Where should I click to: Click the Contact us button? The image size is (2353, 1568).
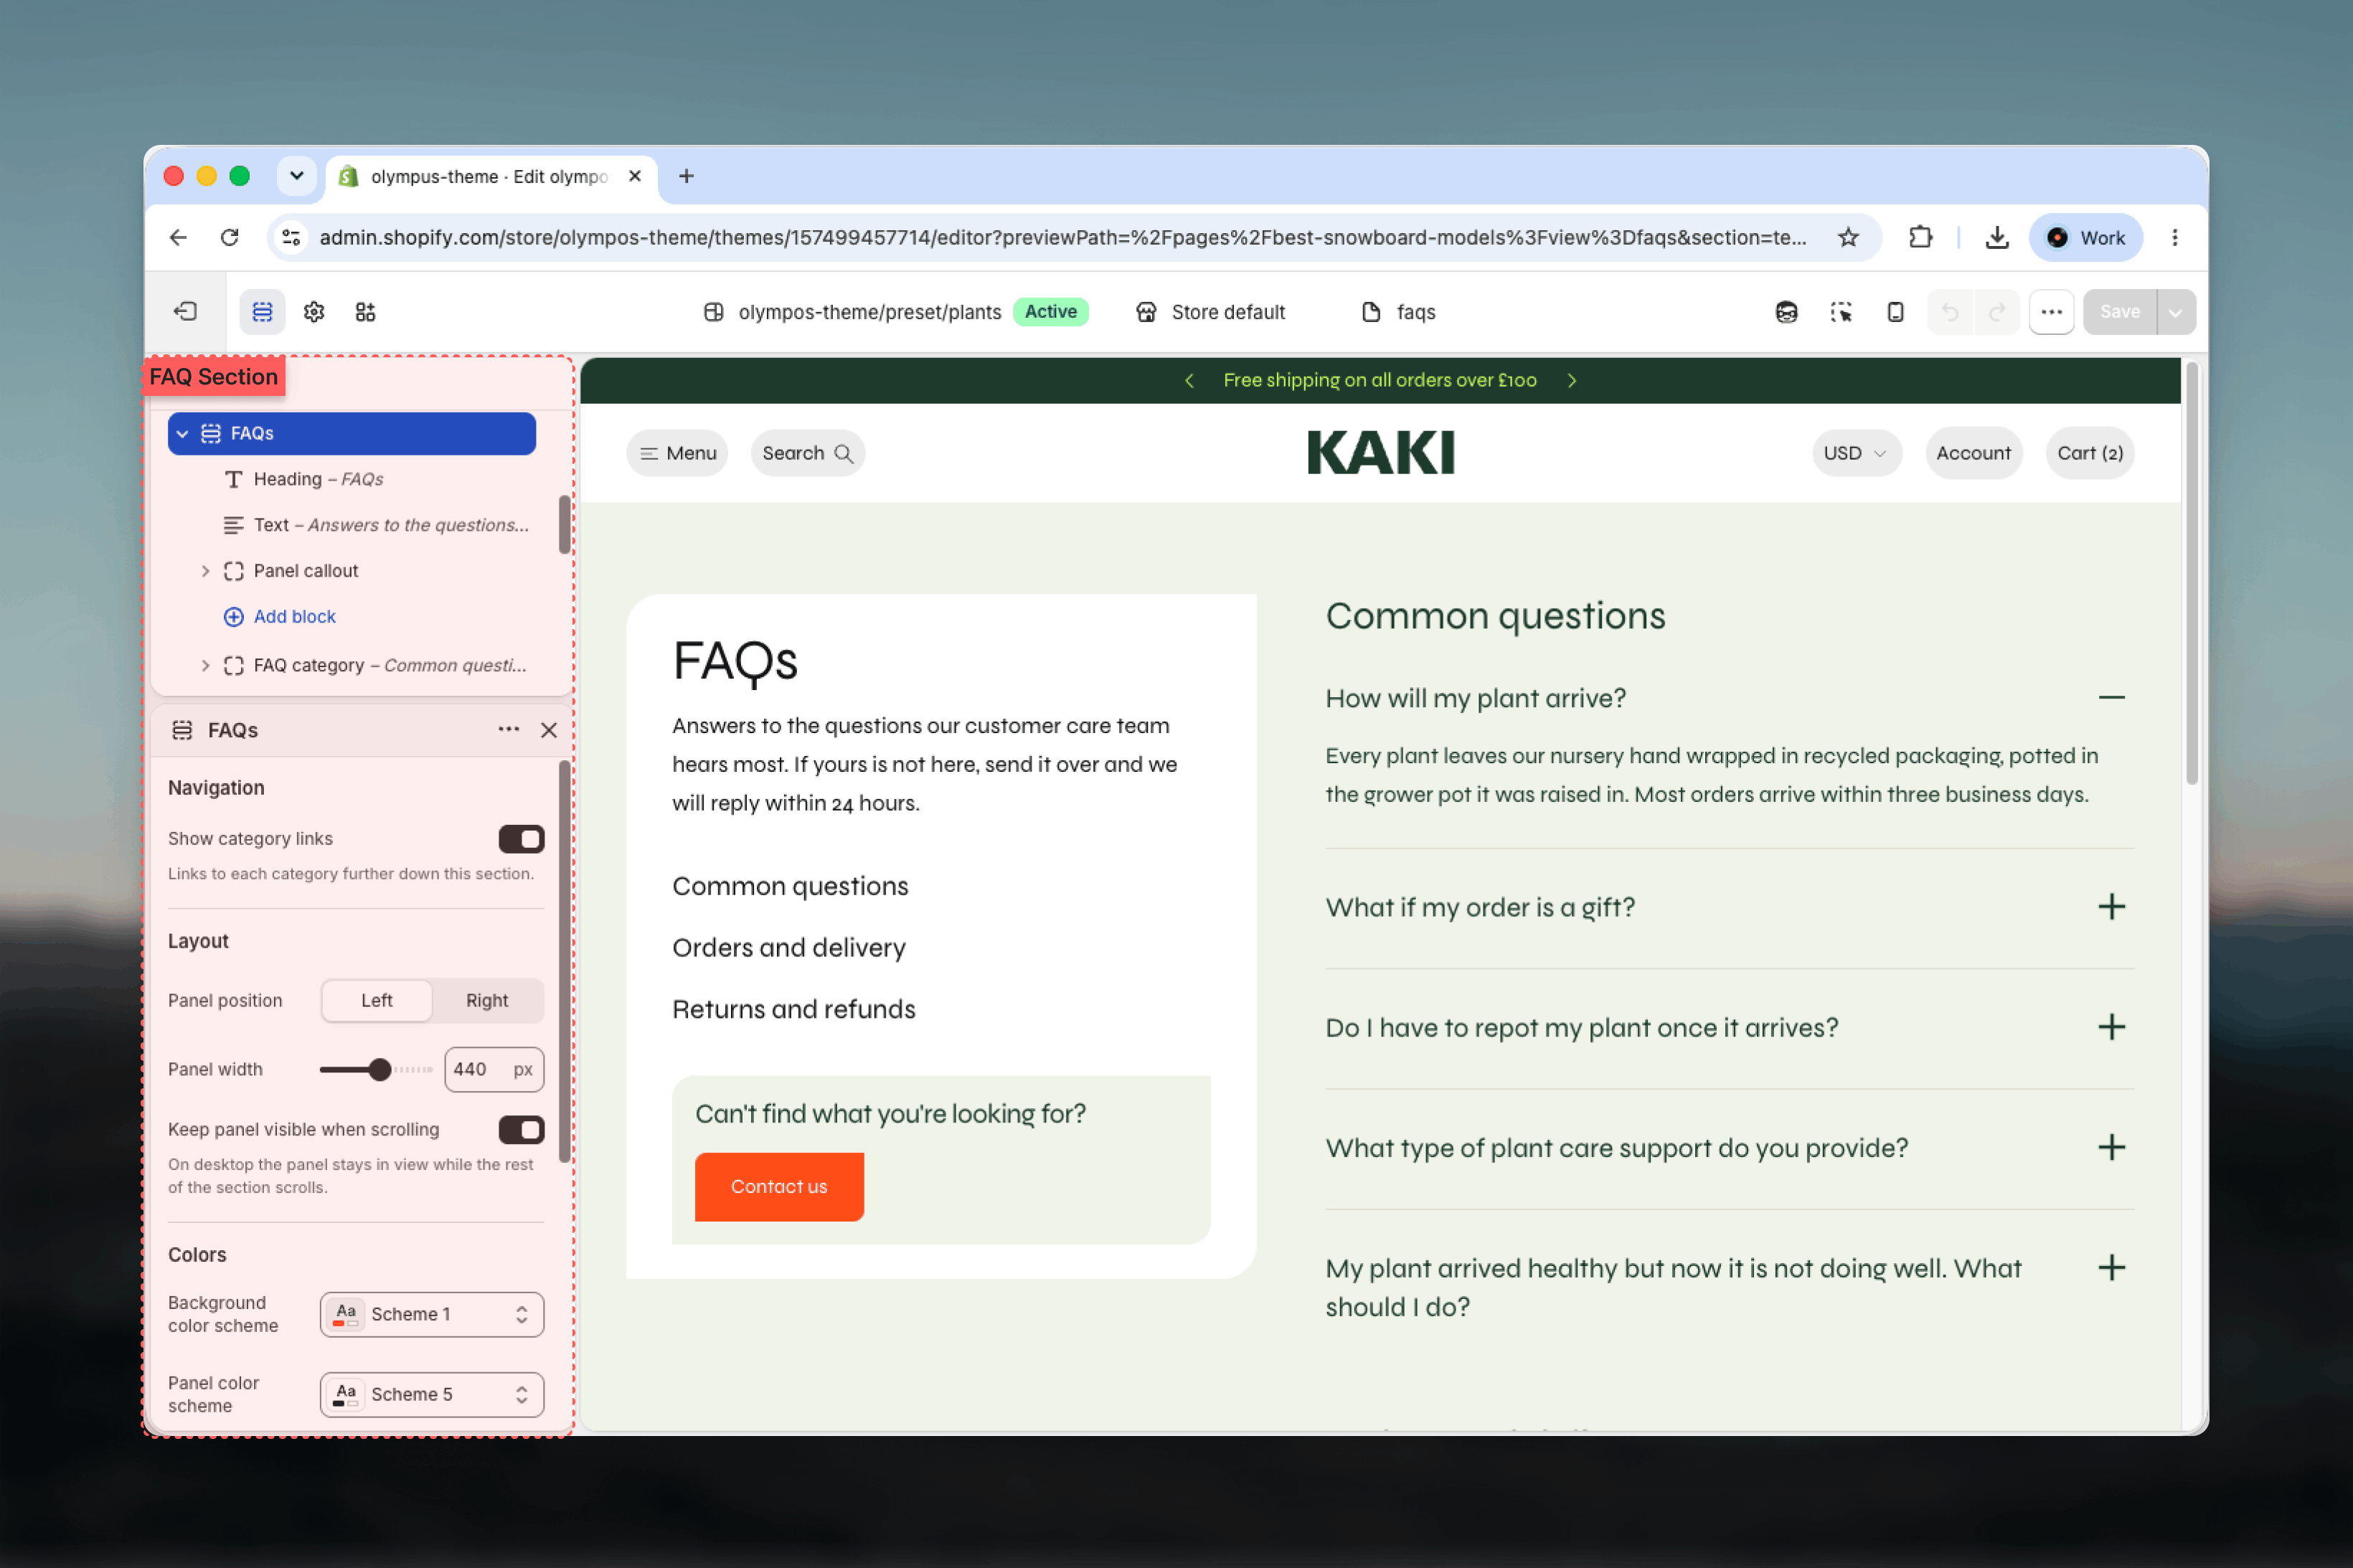pyautogui.click(x=779, y=1187)
